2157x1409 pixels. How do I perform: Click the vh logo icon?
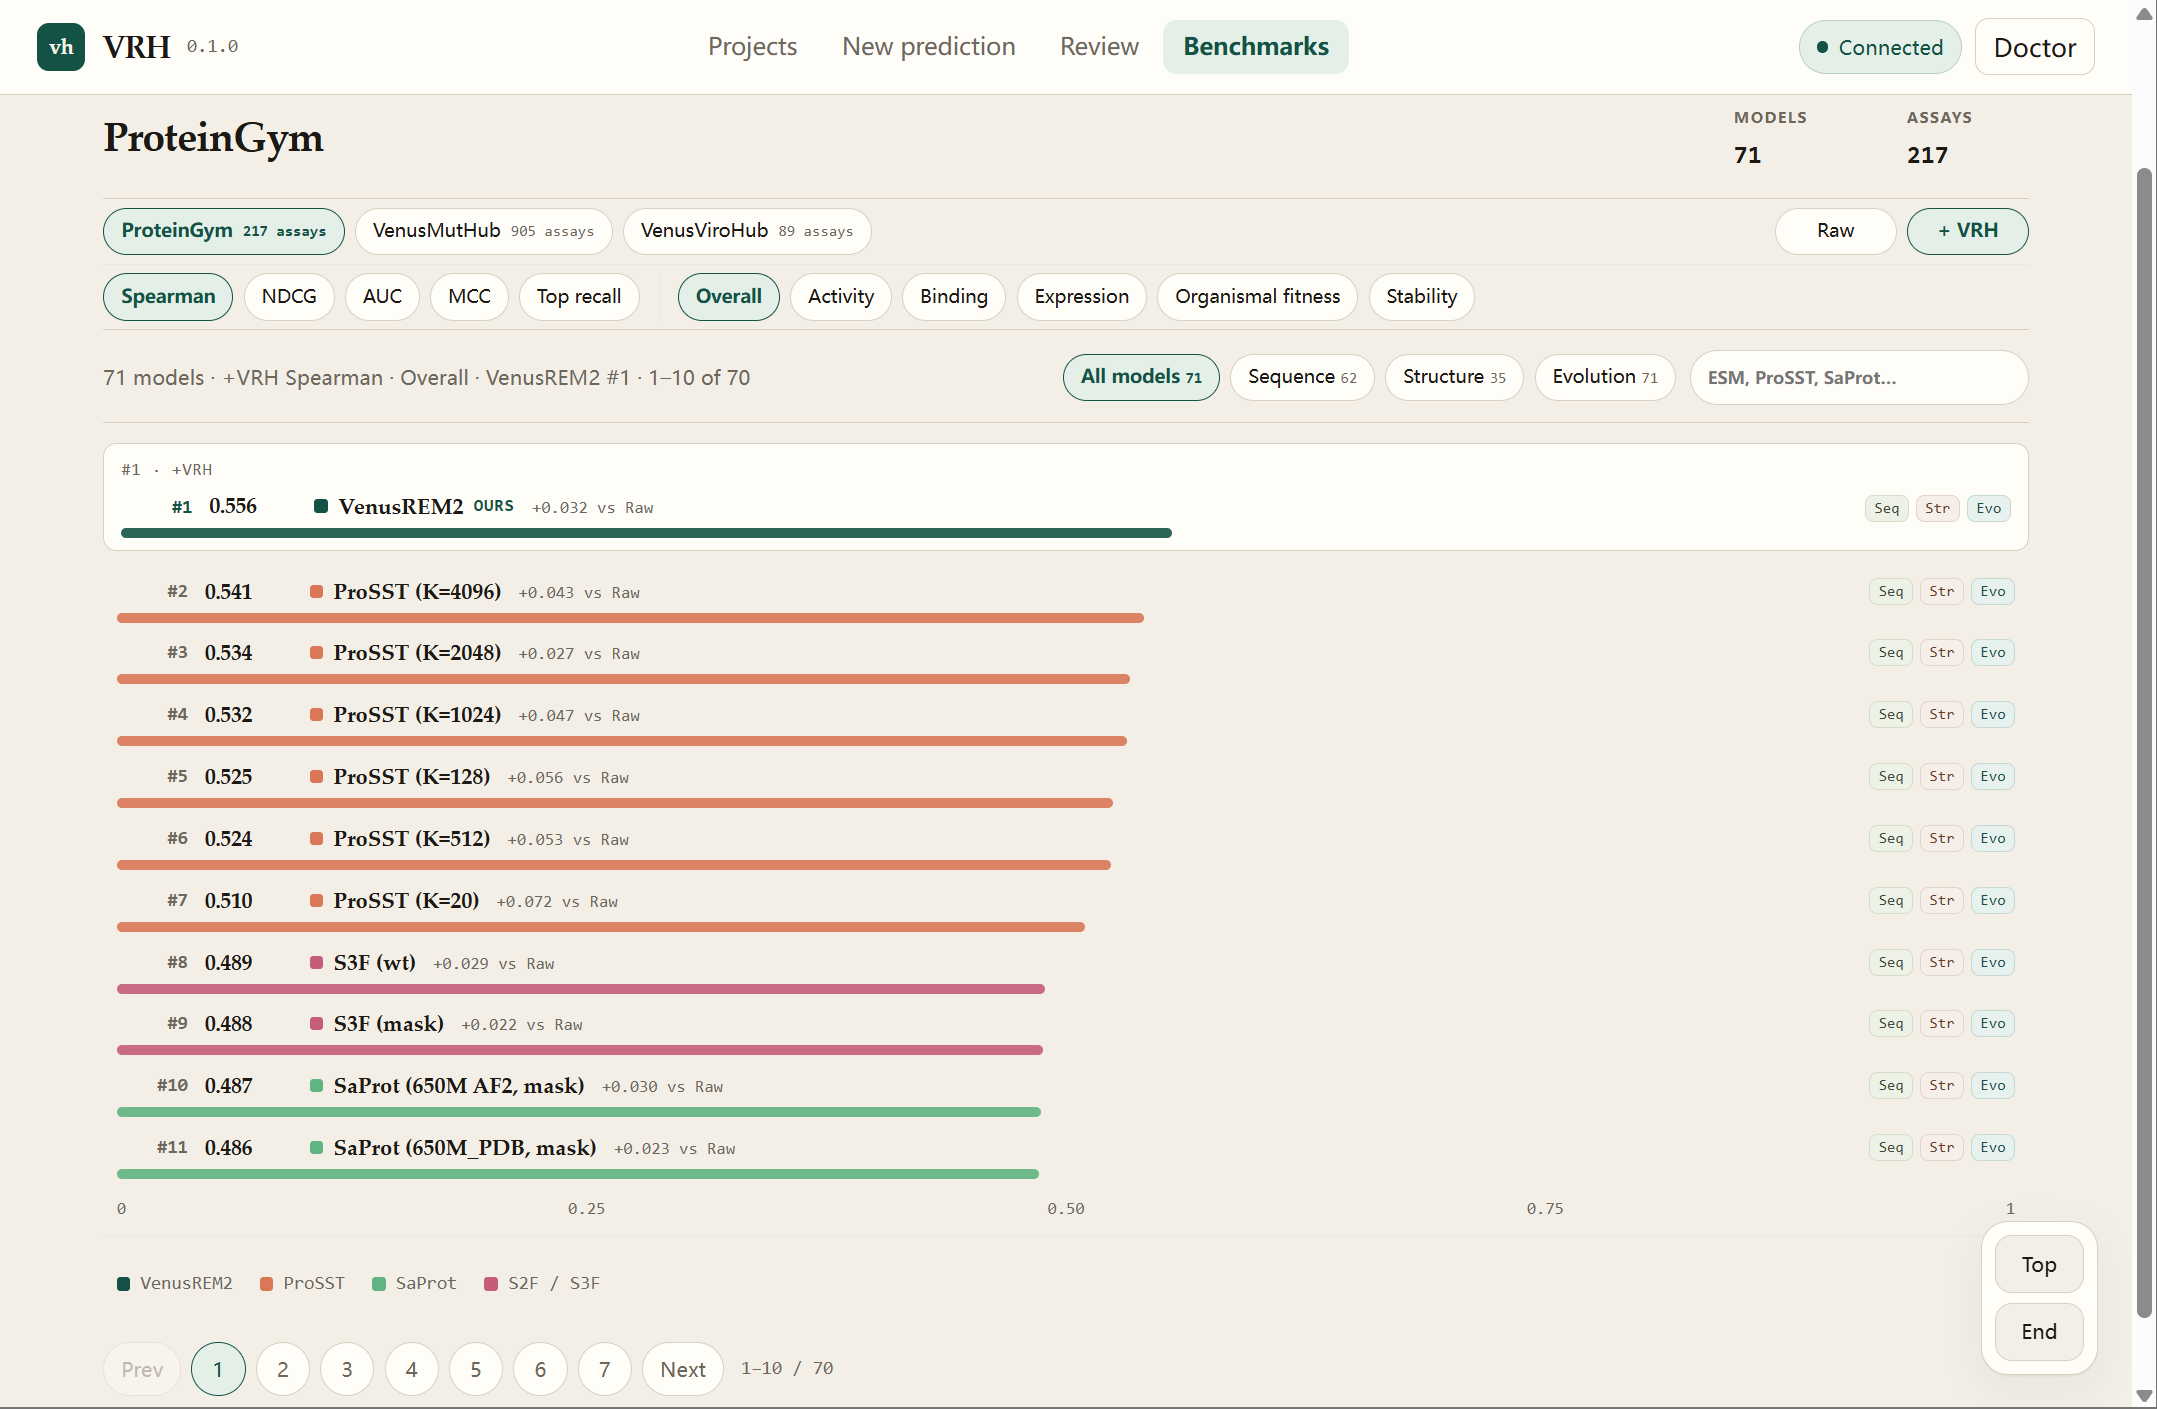point(61,47)
